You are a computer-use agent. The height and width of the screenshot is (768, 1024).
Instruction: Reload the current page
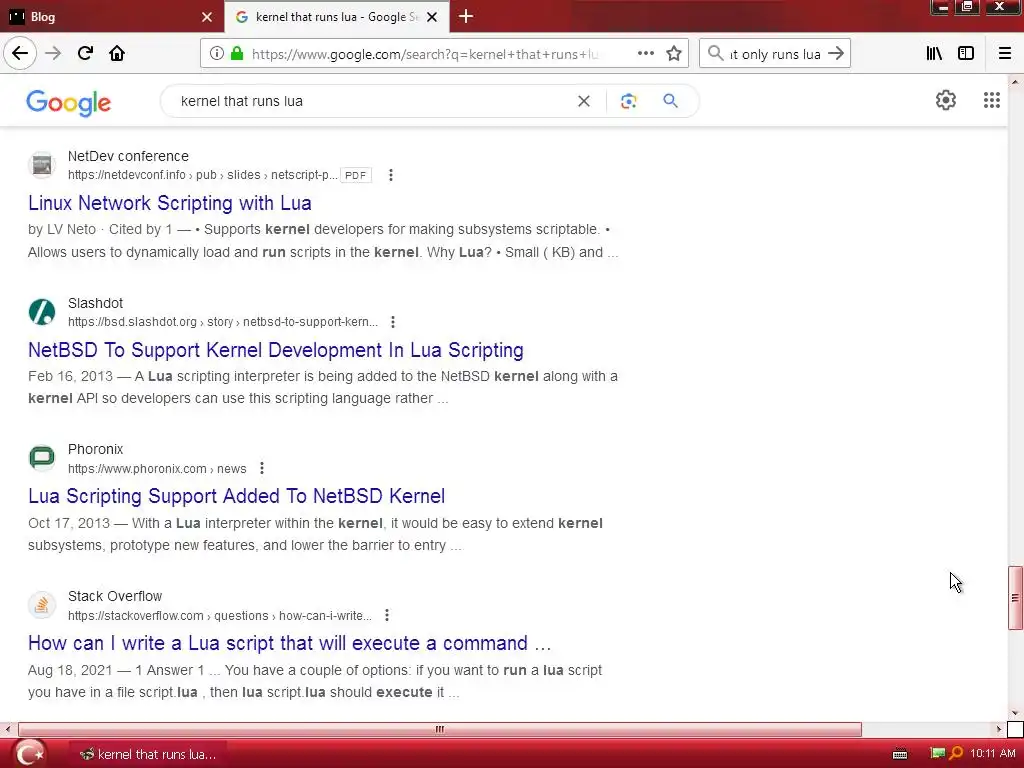[85, 53]
